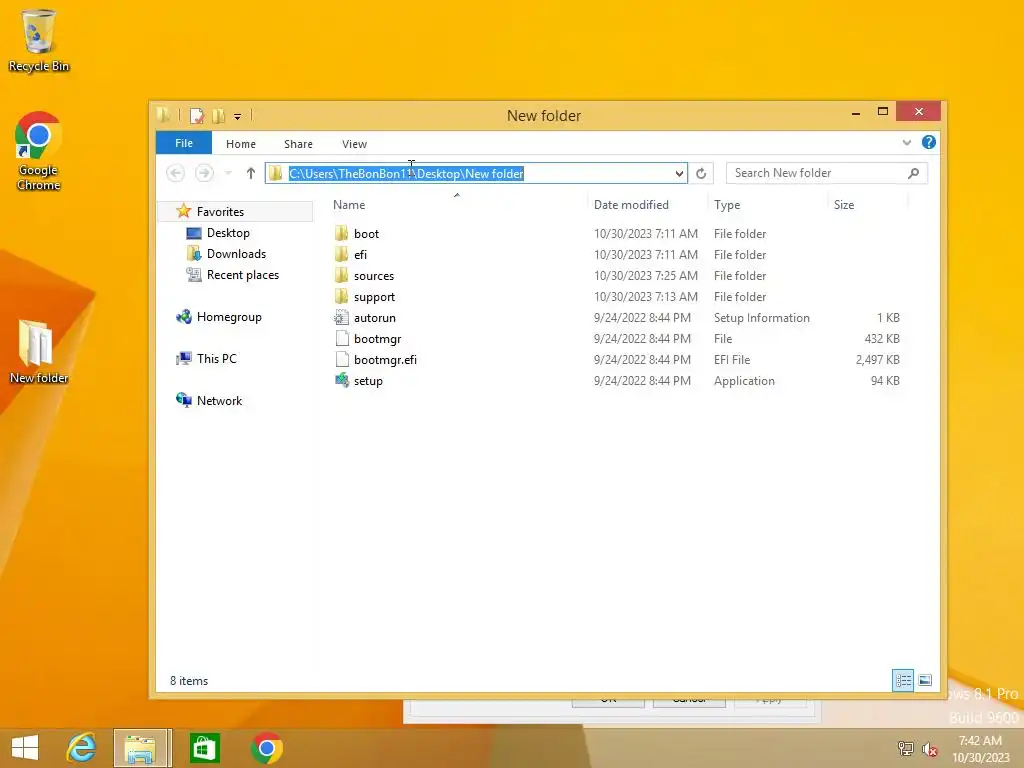Go back using the Back arrow
The height and width of the screenshot is (768, 1024).
point(175,173)
